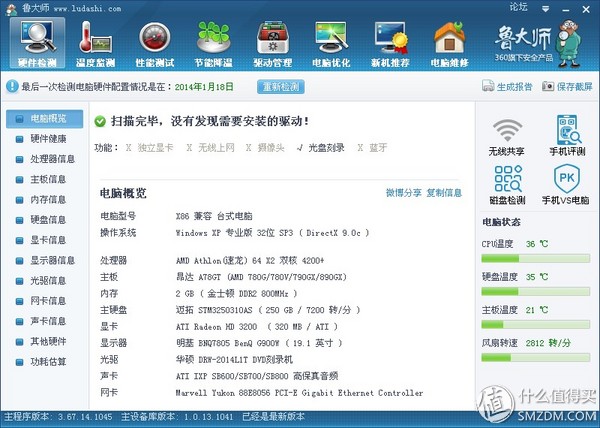The width and height of the screenshot is (600, 428).
Task: Click the 无线上网 feature indicator
Action: coord(210,148)
